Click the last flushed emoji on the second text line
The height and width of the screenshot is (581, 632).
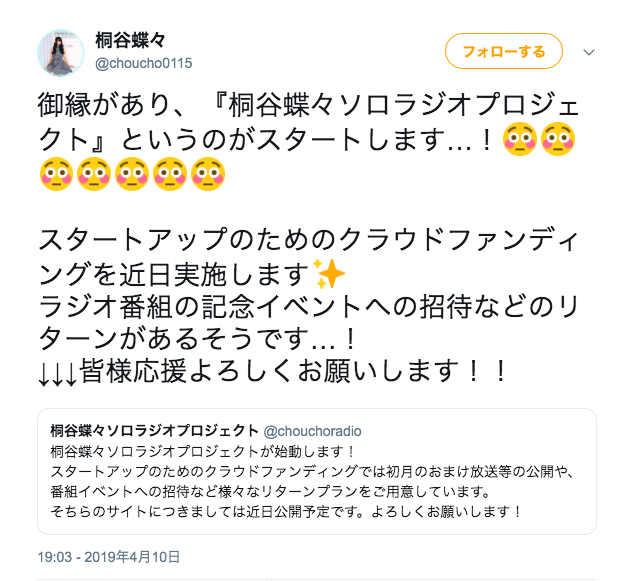558,139
